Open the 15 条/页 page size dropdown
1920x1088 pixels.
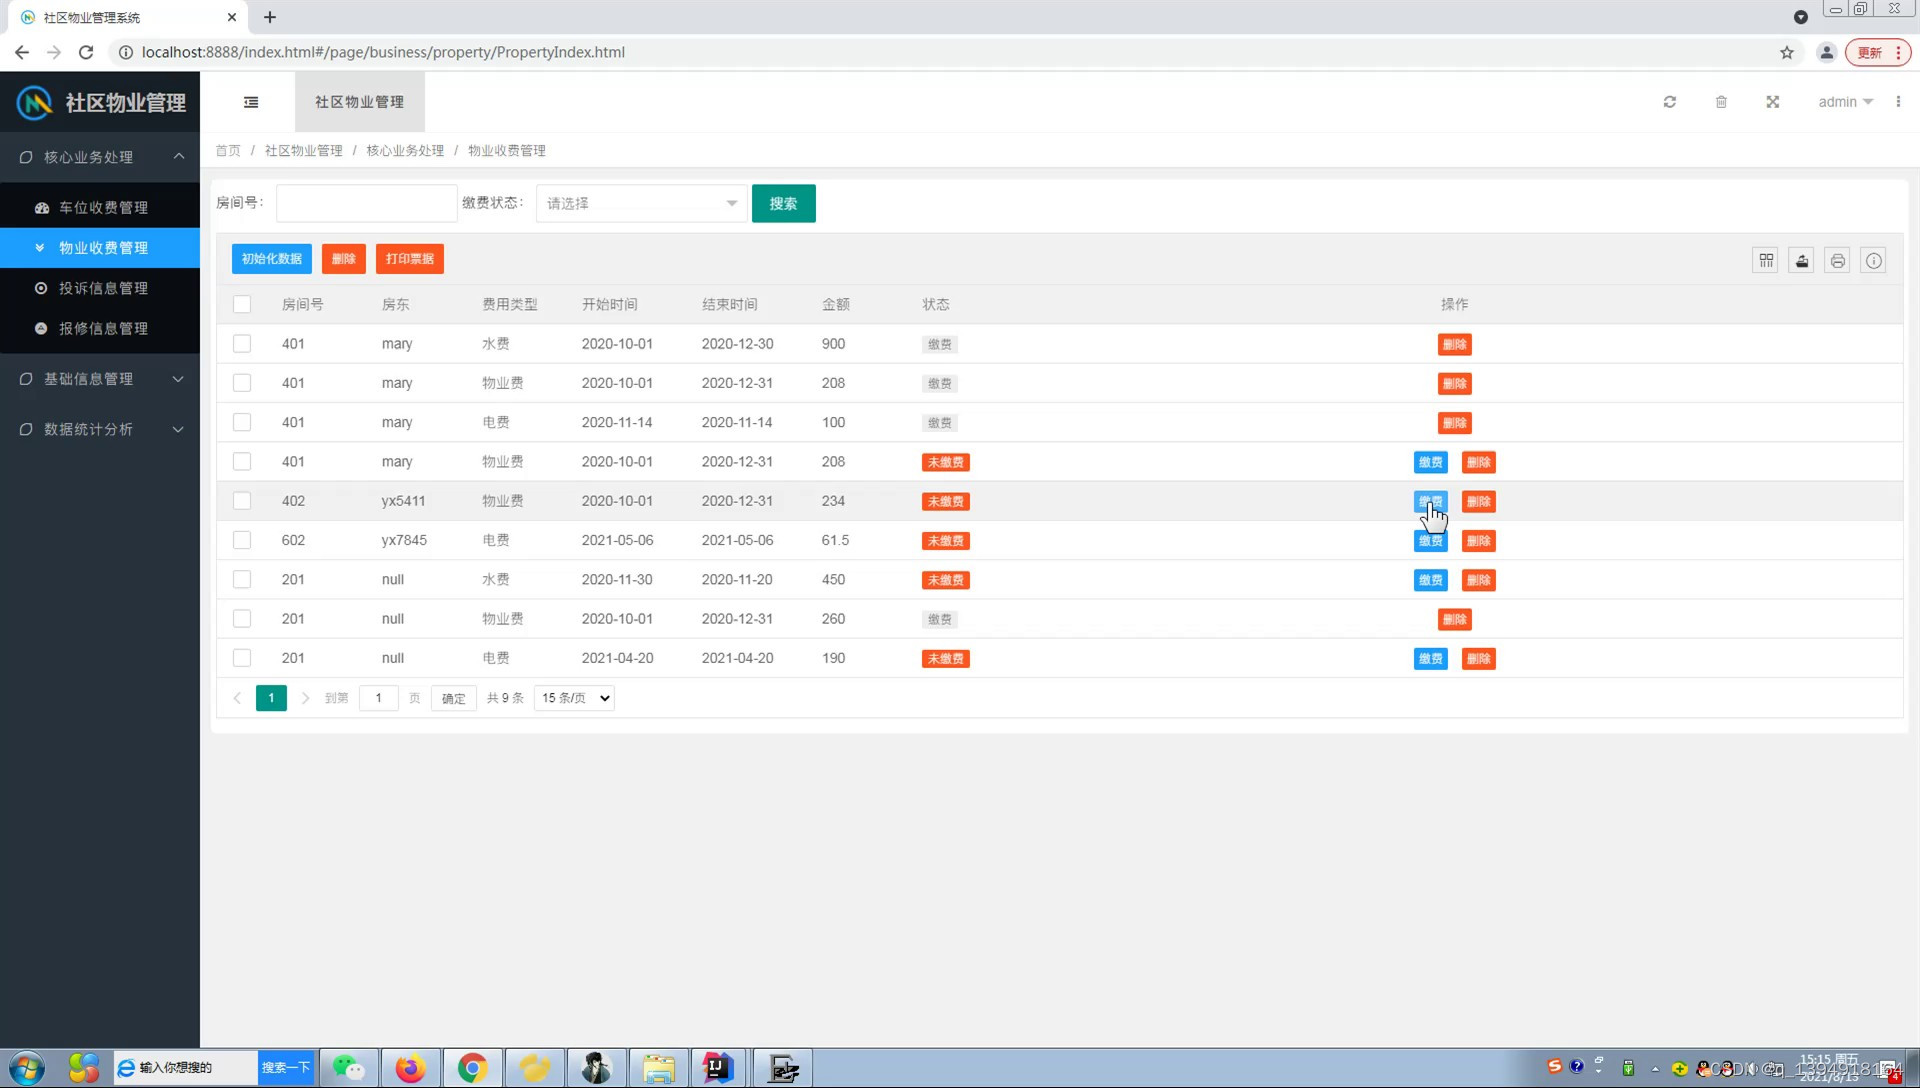point(575,698)
